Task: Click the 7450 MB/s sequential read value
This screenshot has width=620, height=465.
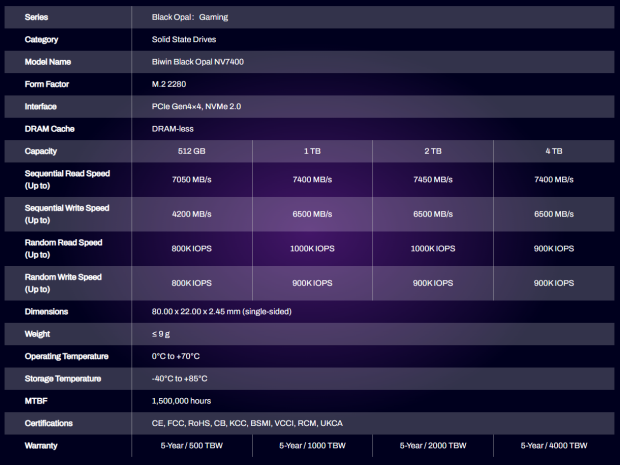Action: [x=431, y=179]
